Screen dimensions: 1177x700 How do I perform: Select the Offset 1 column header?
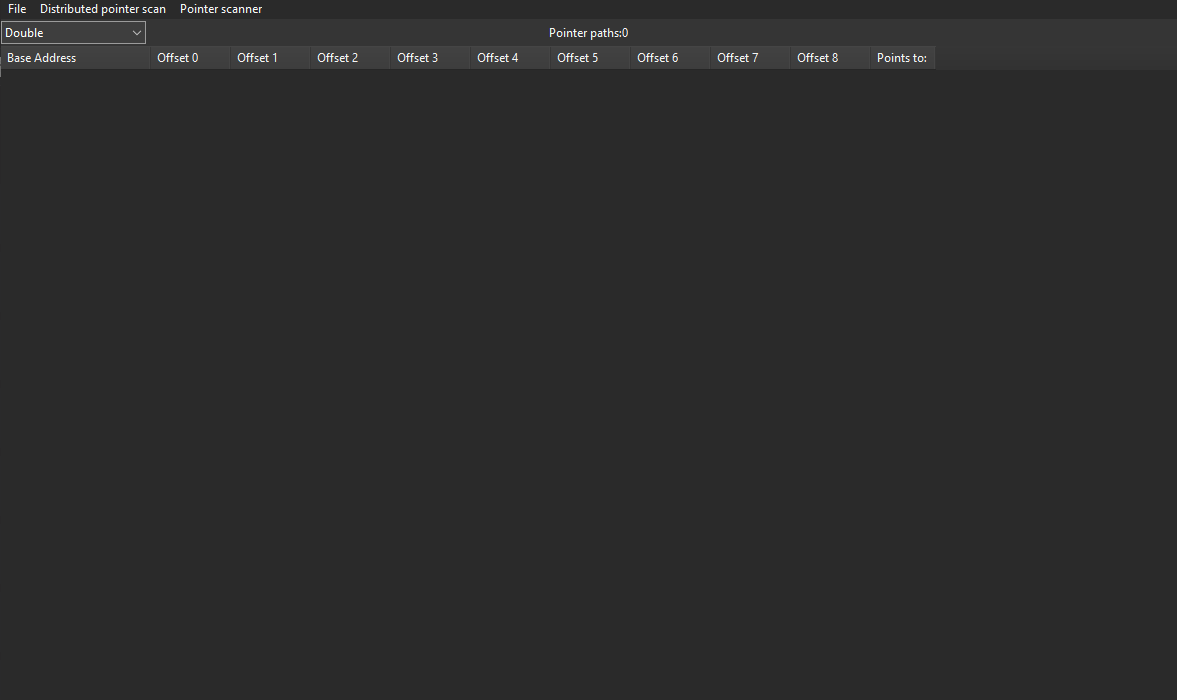pyautogui.click(x=270, y=58)
